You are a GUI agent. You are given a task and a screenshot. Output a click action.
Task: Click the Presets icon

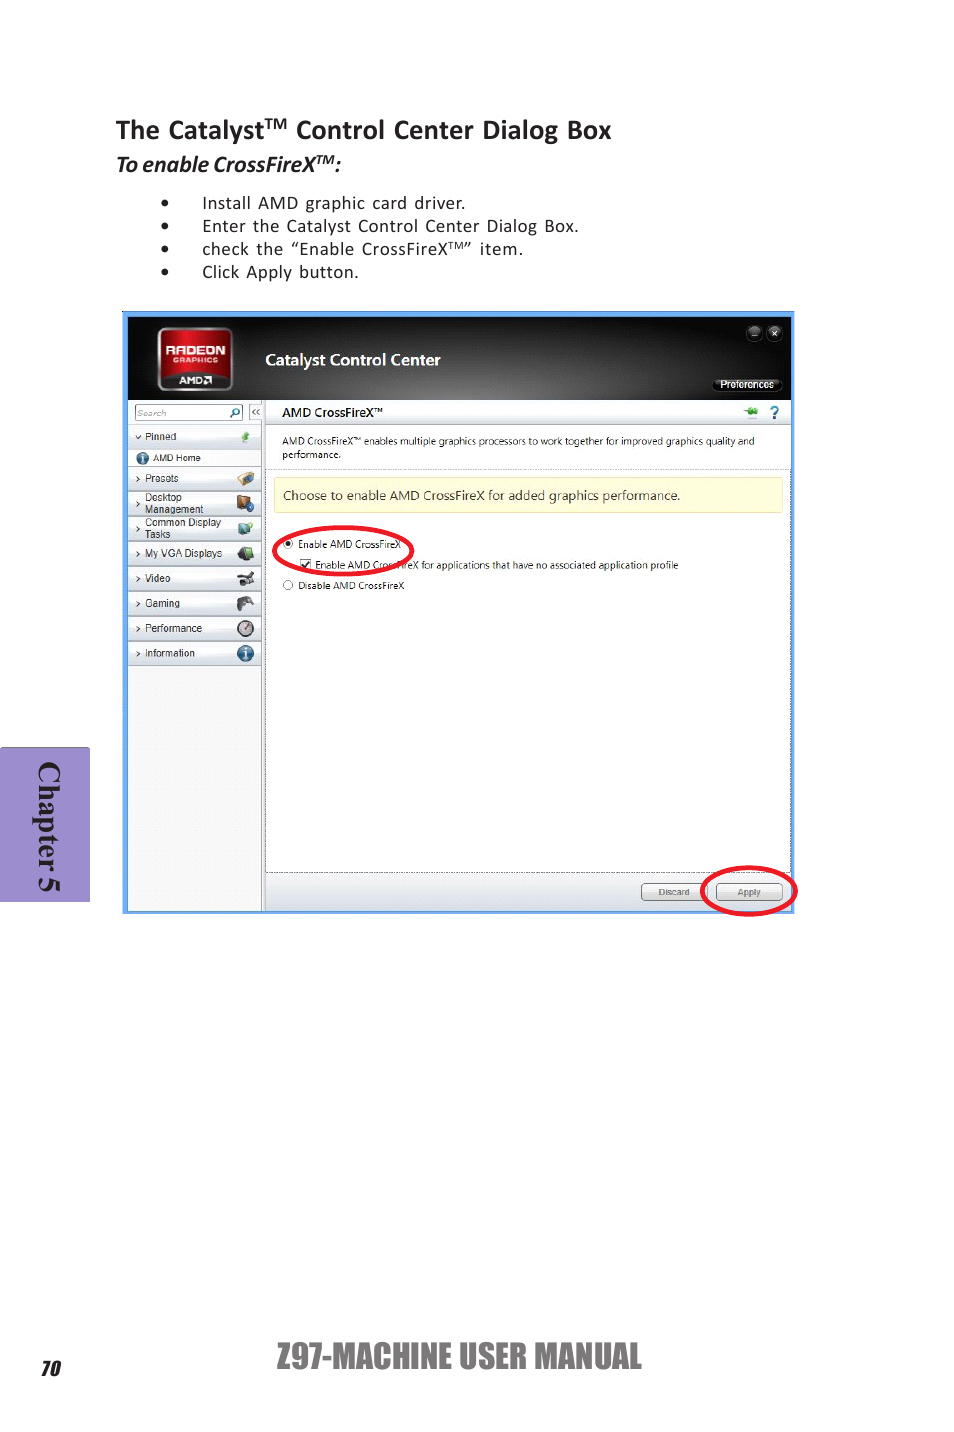[x=245, y=479]
